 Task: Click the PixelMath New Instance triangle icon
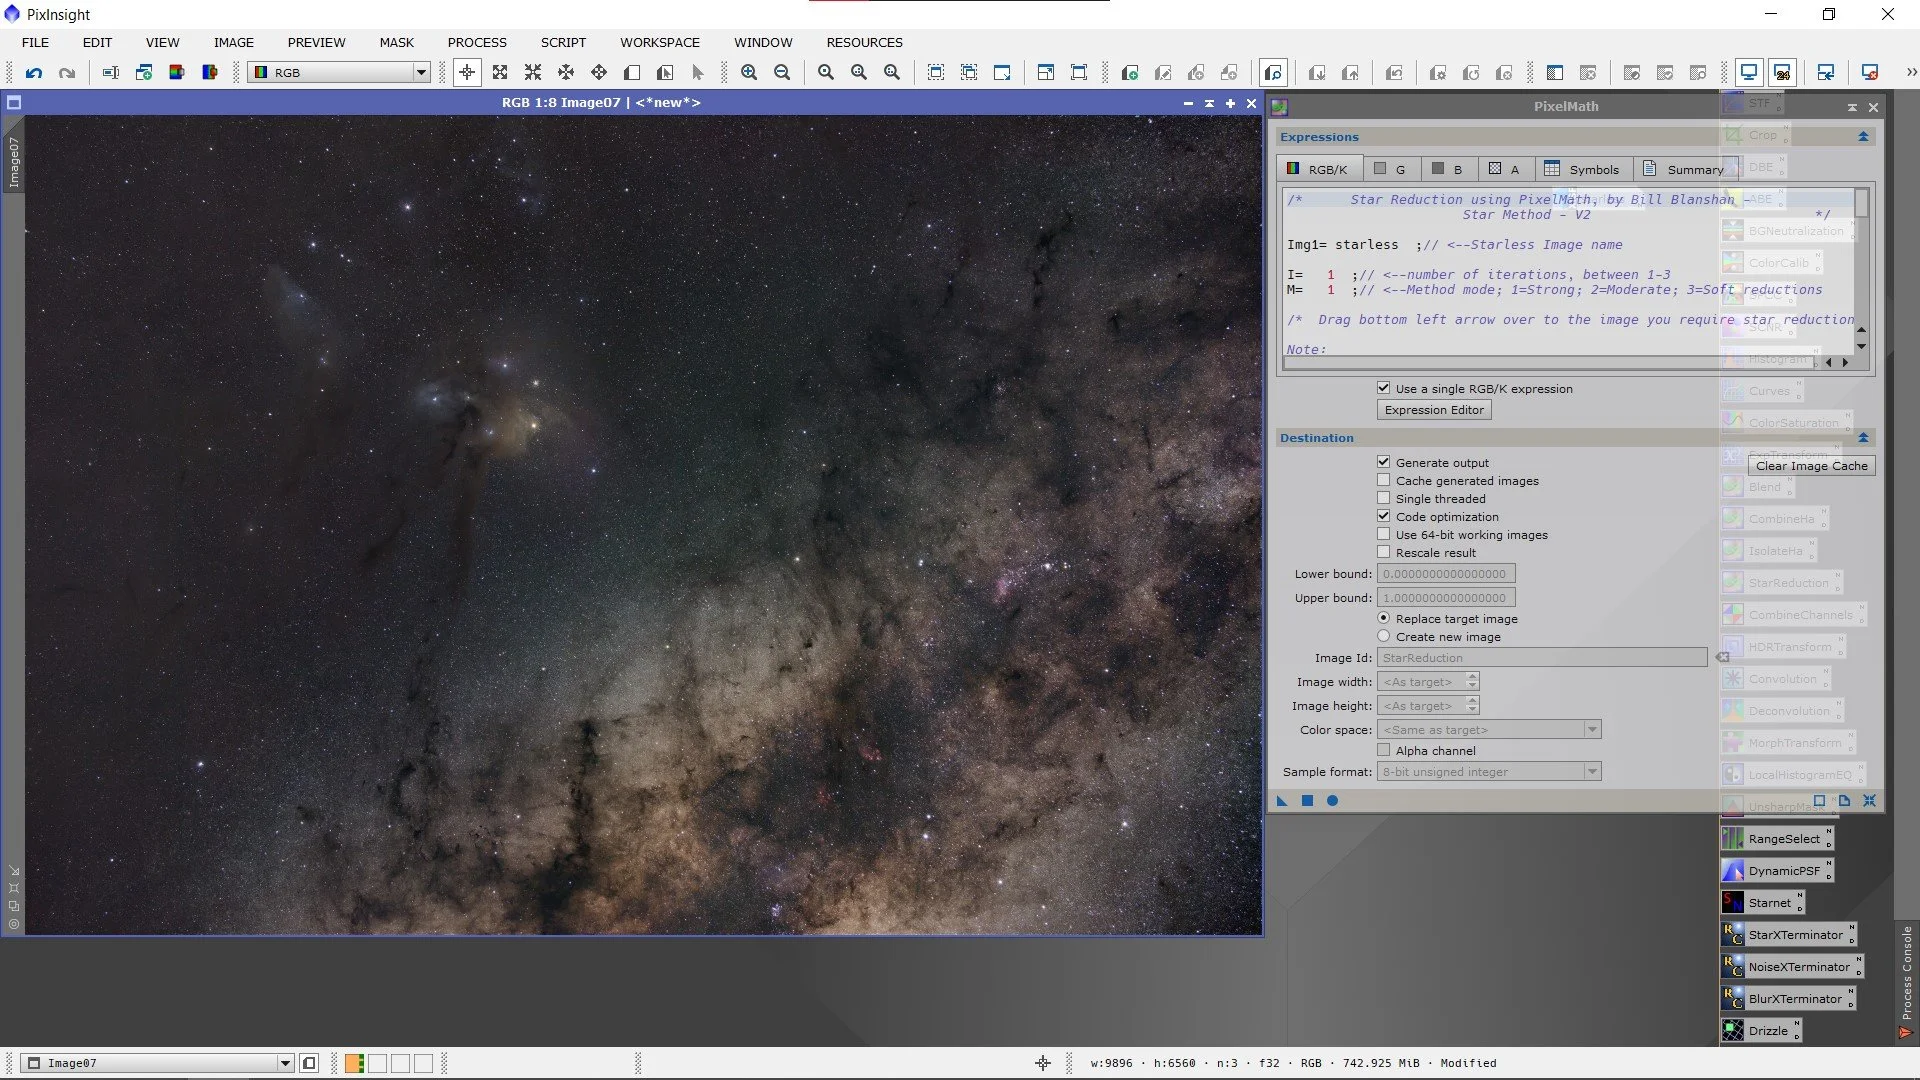tap(1282, 801)
